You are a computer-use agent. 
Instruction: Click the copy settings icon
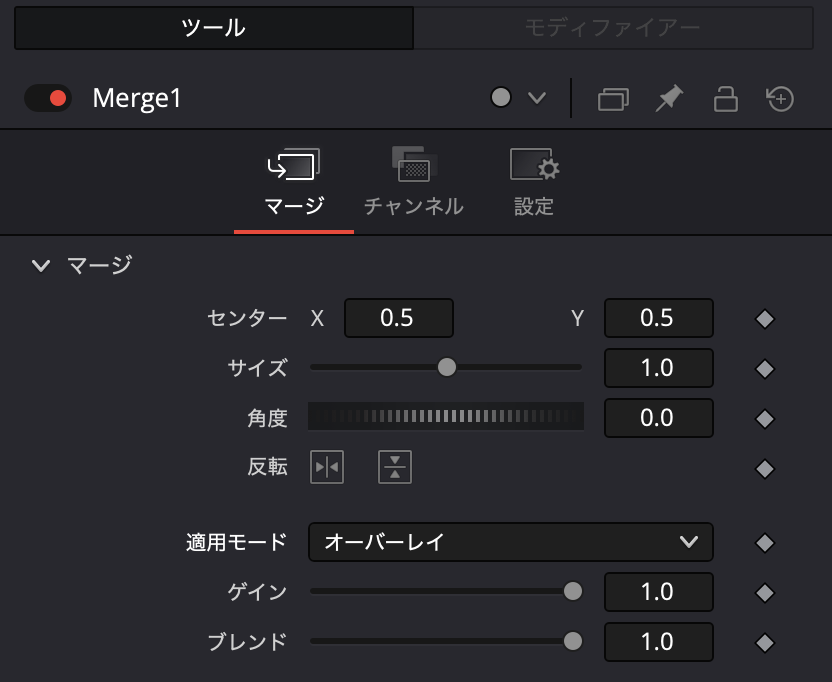612,97
